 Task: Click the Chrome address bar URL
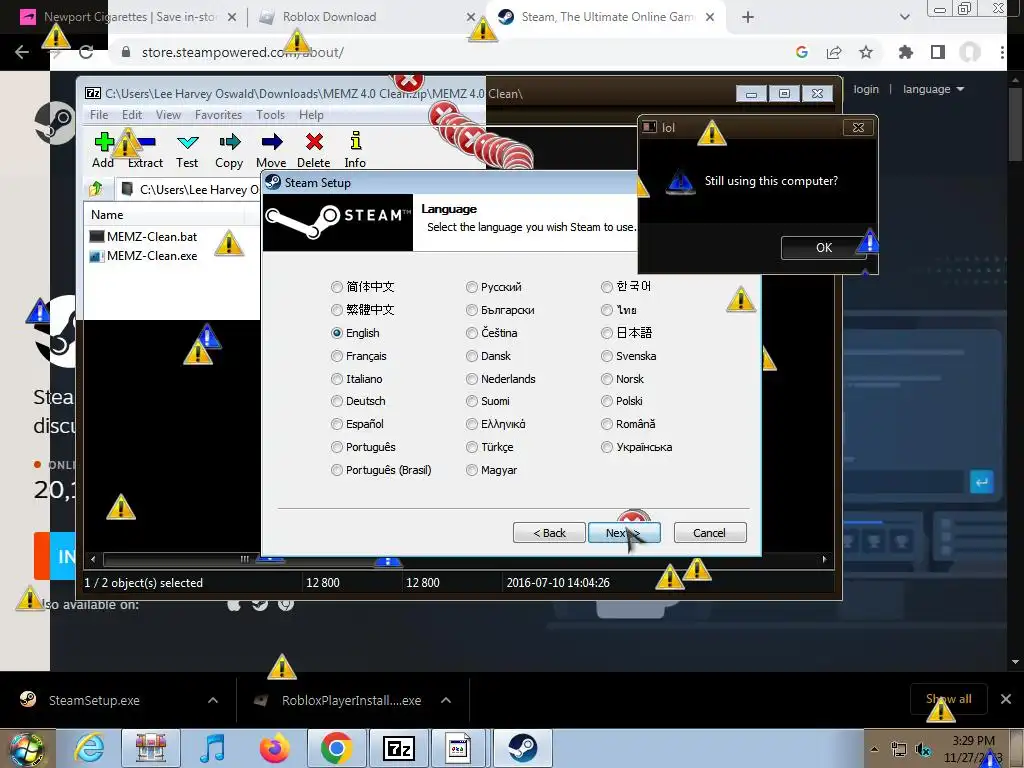coord(242,52)
